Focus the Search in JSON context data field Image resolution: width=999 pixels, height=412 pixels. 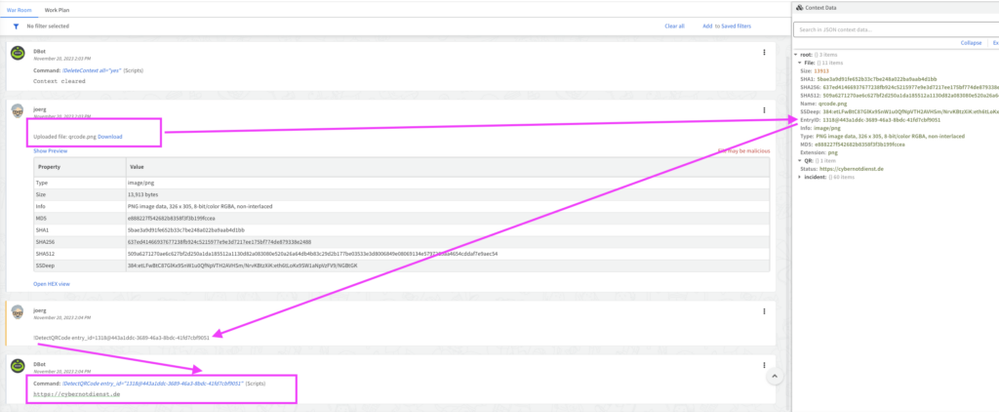tap(896, 29)
